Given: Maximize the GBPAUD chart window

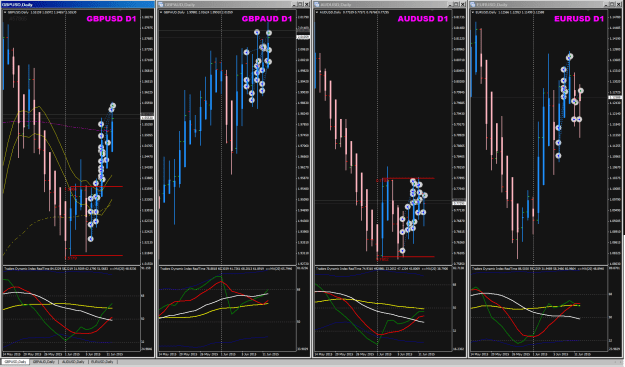Looking at the screenshot, I should click(x=300, y=4).
